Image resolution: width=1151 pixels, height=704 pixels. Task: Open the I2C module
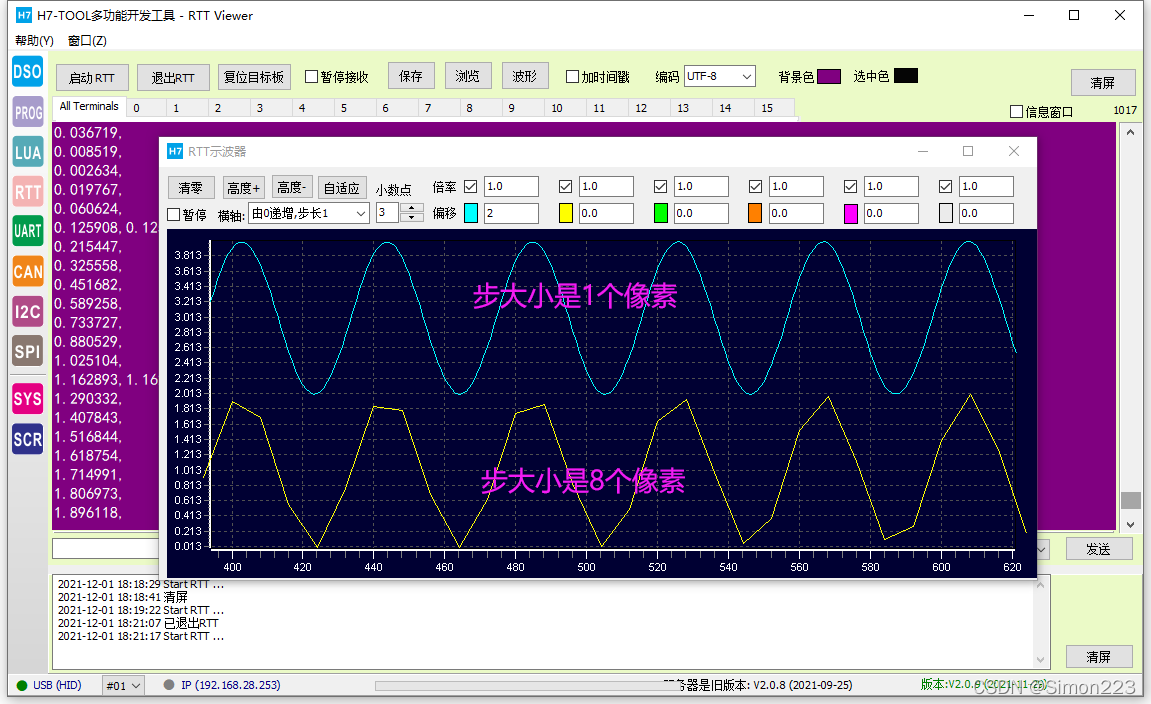click(28, 311)
